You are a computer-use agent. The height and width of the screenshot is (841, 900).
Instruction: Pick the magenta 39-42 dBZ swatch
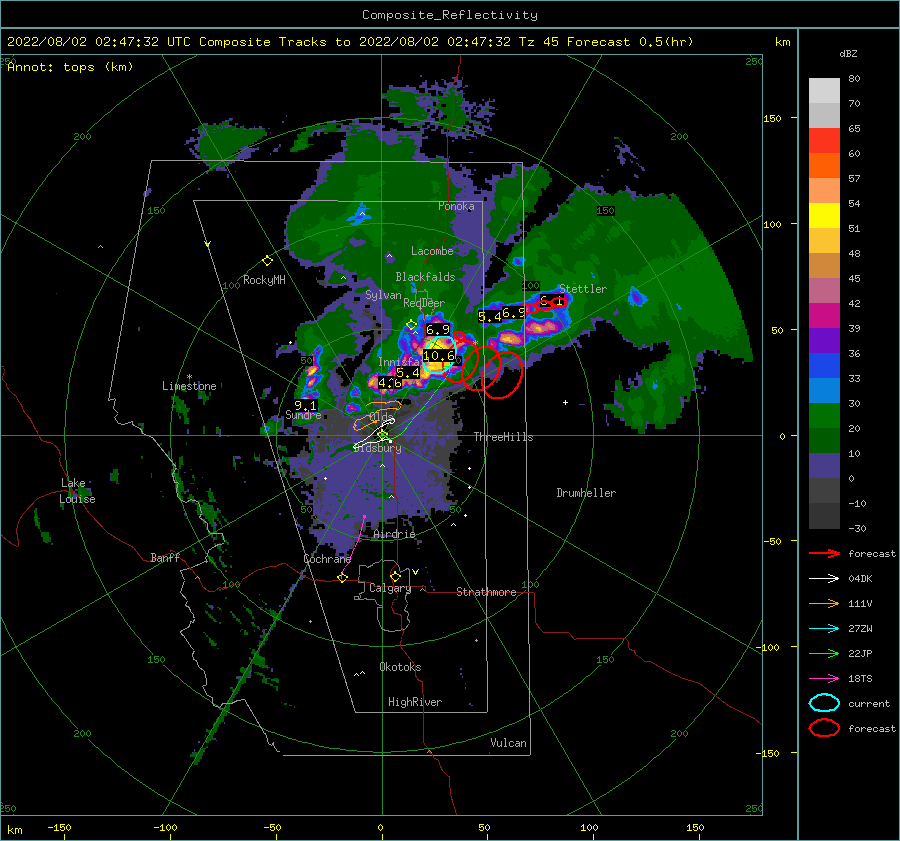(x=824, y=316)
